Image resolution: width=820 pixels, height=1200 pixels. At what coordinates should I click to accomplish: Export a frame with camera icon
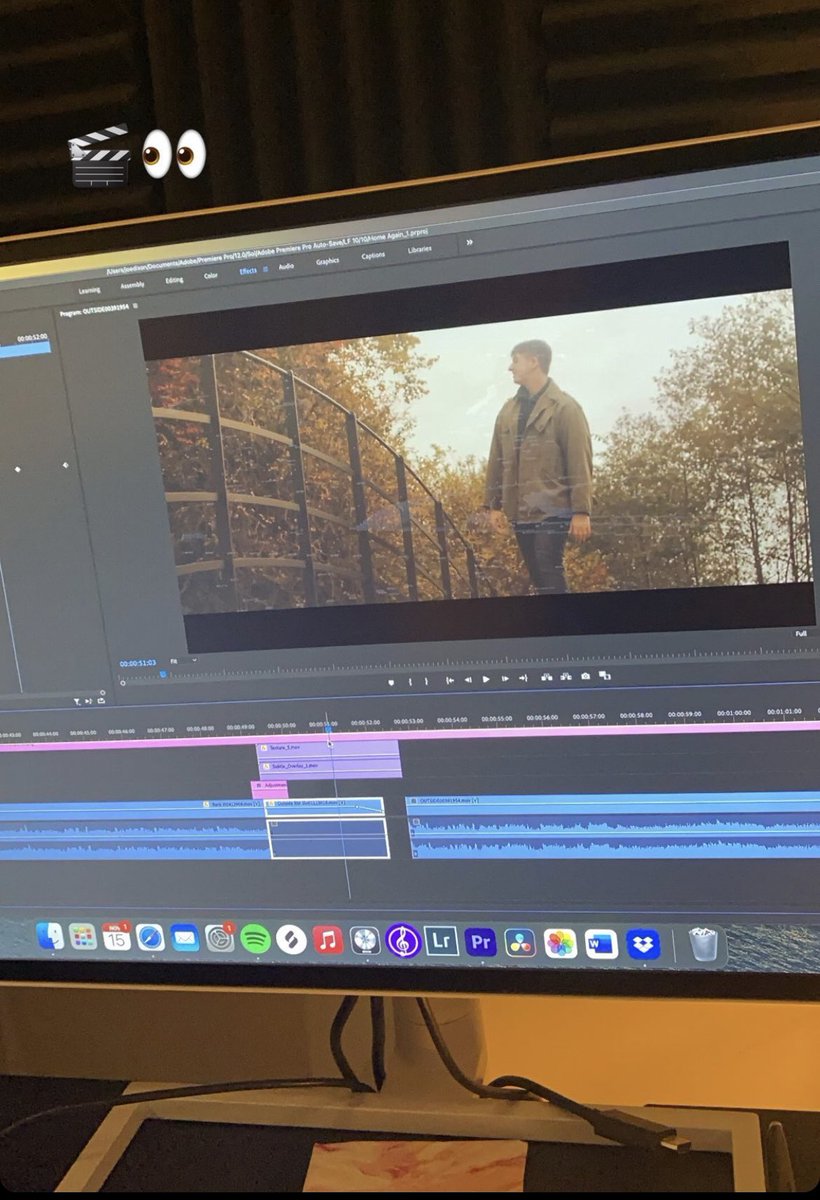point(585,676)
